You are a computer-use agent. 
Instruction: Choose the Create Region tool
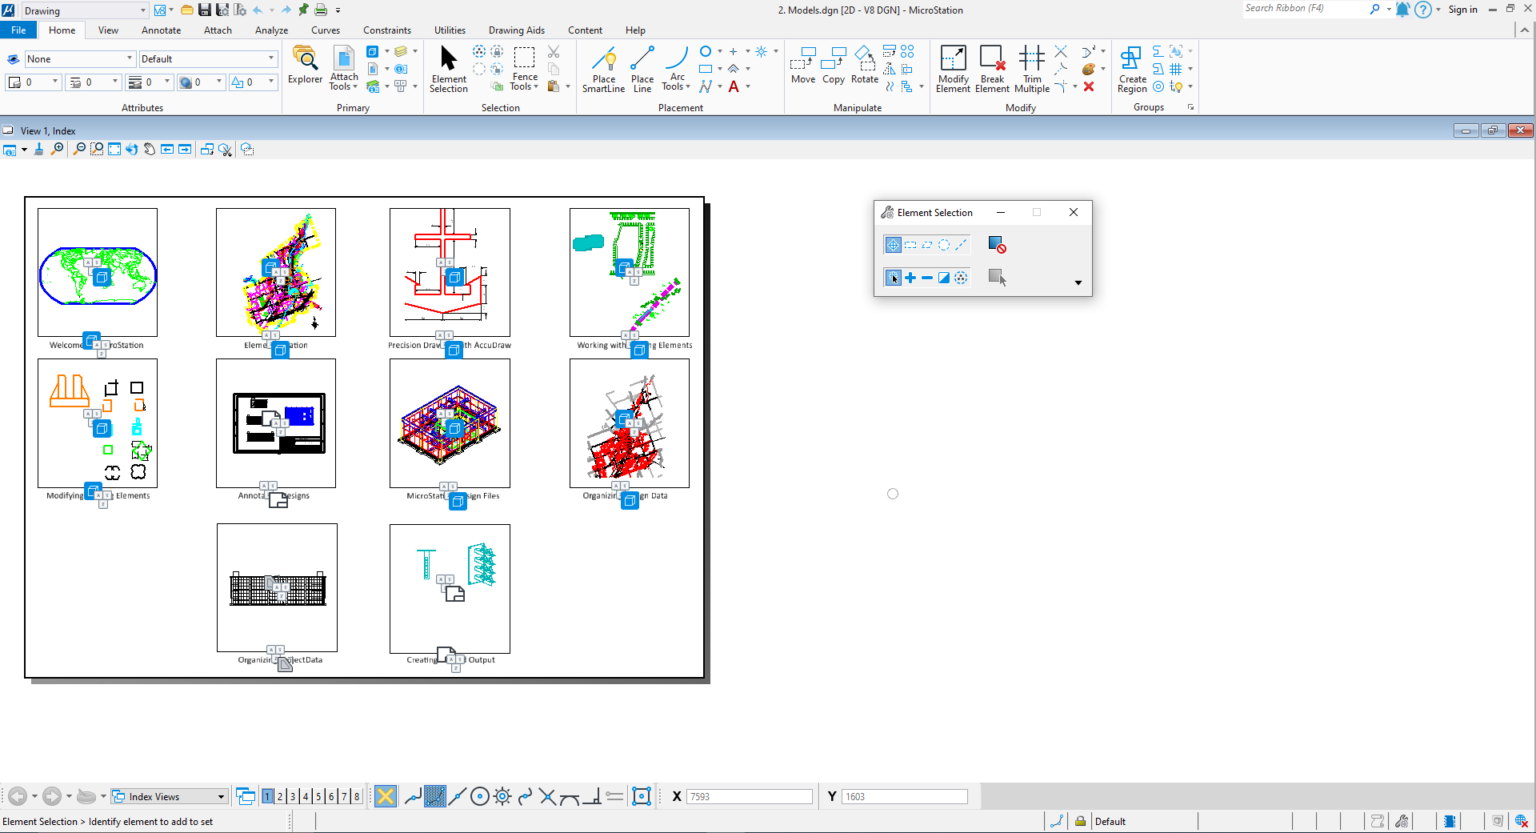pos(1132,69)
